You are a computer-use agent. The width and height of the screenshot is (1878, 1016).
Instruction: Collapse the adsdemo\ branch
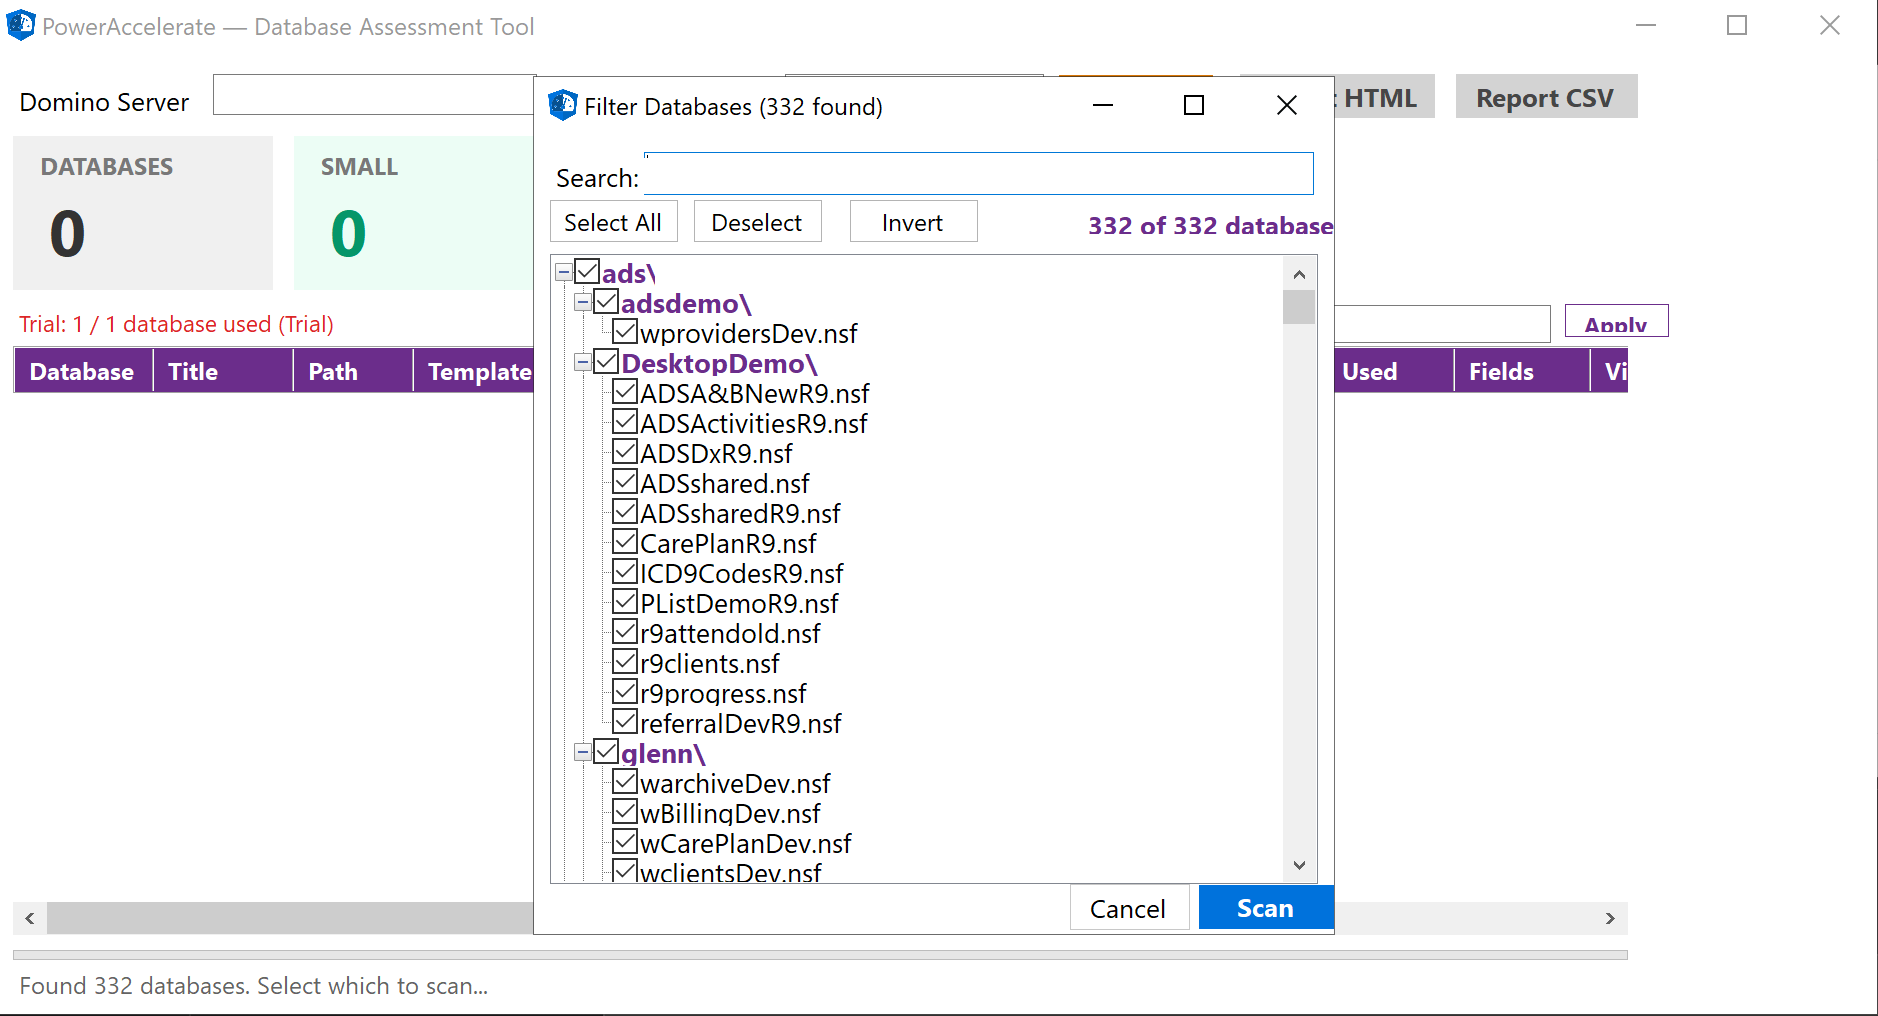coord(583,300)
